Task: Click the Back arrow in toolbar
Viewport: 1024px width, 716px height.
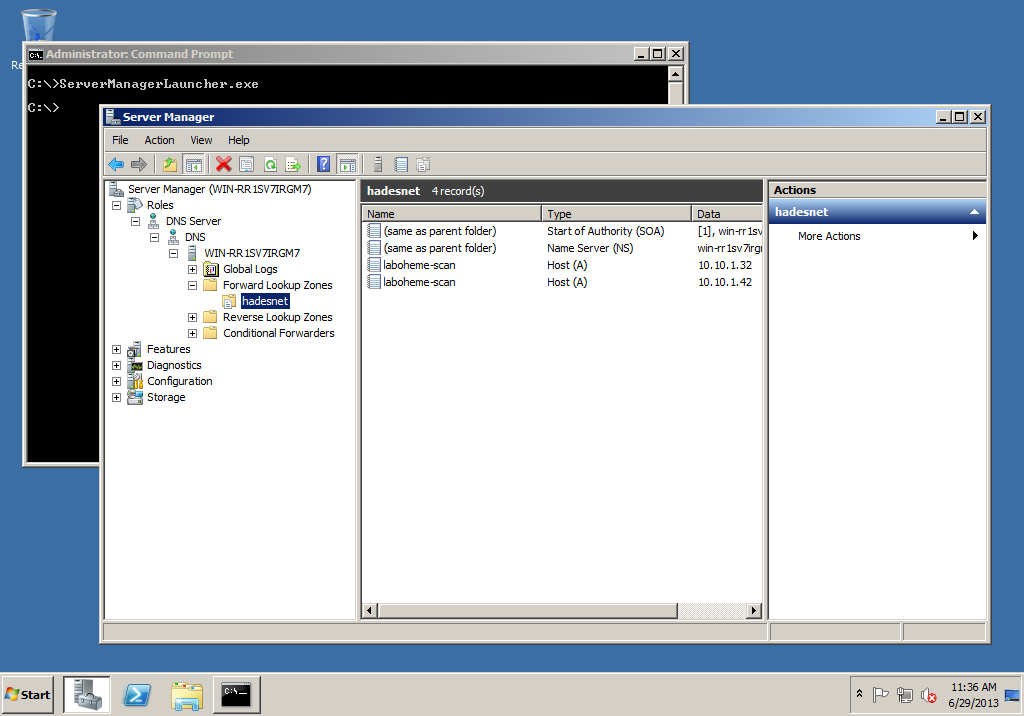Action: tap(116, 165)
